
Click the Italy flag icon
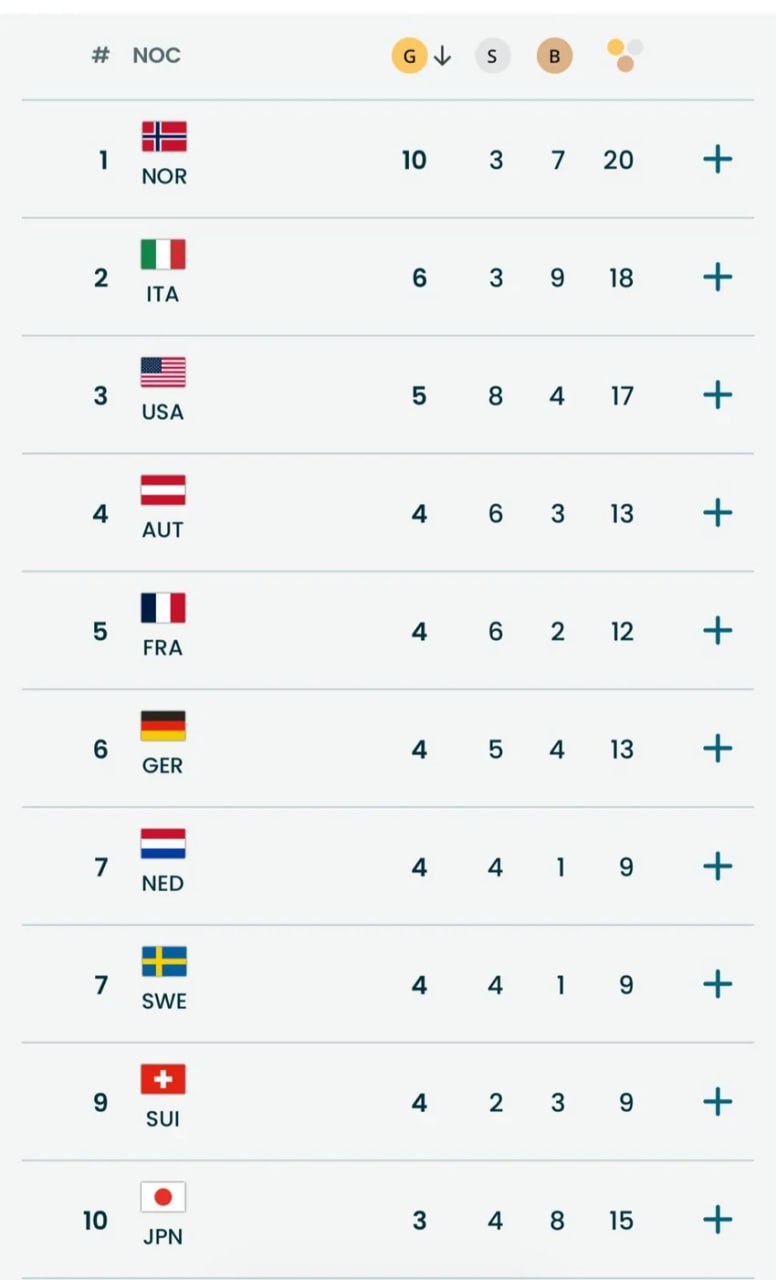click(163, 254)
